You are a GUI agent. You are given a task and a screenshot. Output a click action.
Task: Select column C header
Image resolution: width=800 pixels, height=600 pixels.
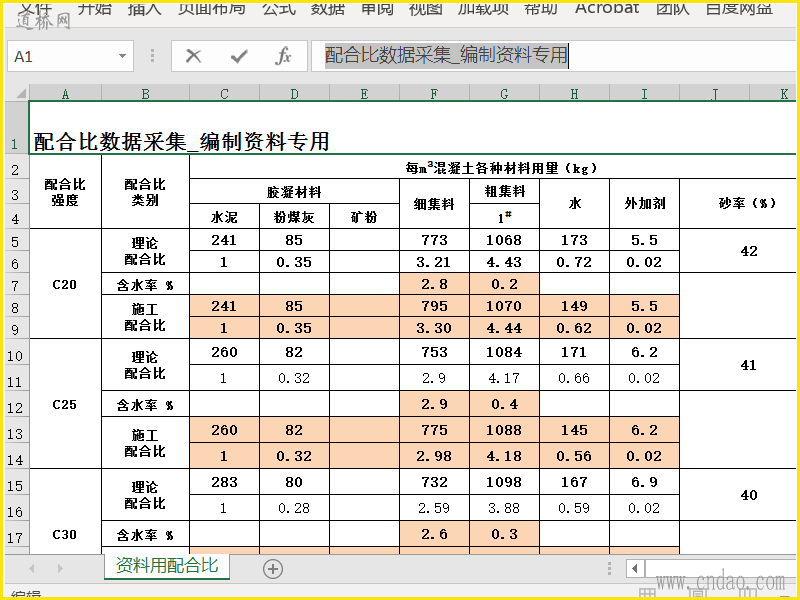click(224, 93)
